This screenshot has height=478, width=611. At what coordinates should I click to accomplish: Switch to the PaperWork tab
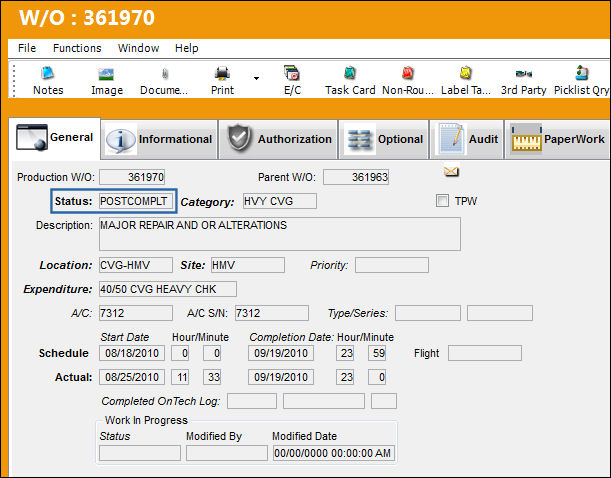pyautogui.click(x=557, y=139)
